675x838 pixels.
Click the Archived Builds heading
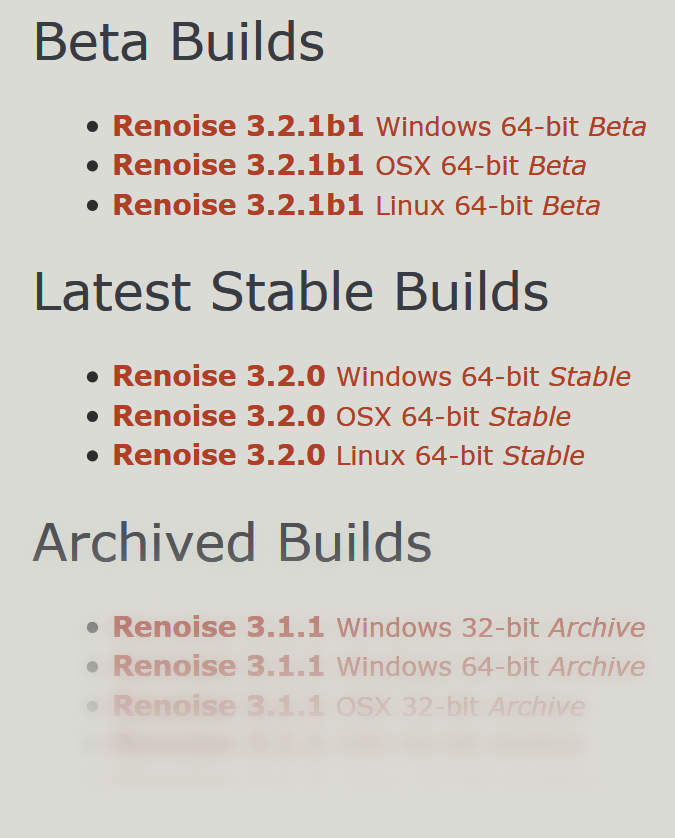click(232, 543)
